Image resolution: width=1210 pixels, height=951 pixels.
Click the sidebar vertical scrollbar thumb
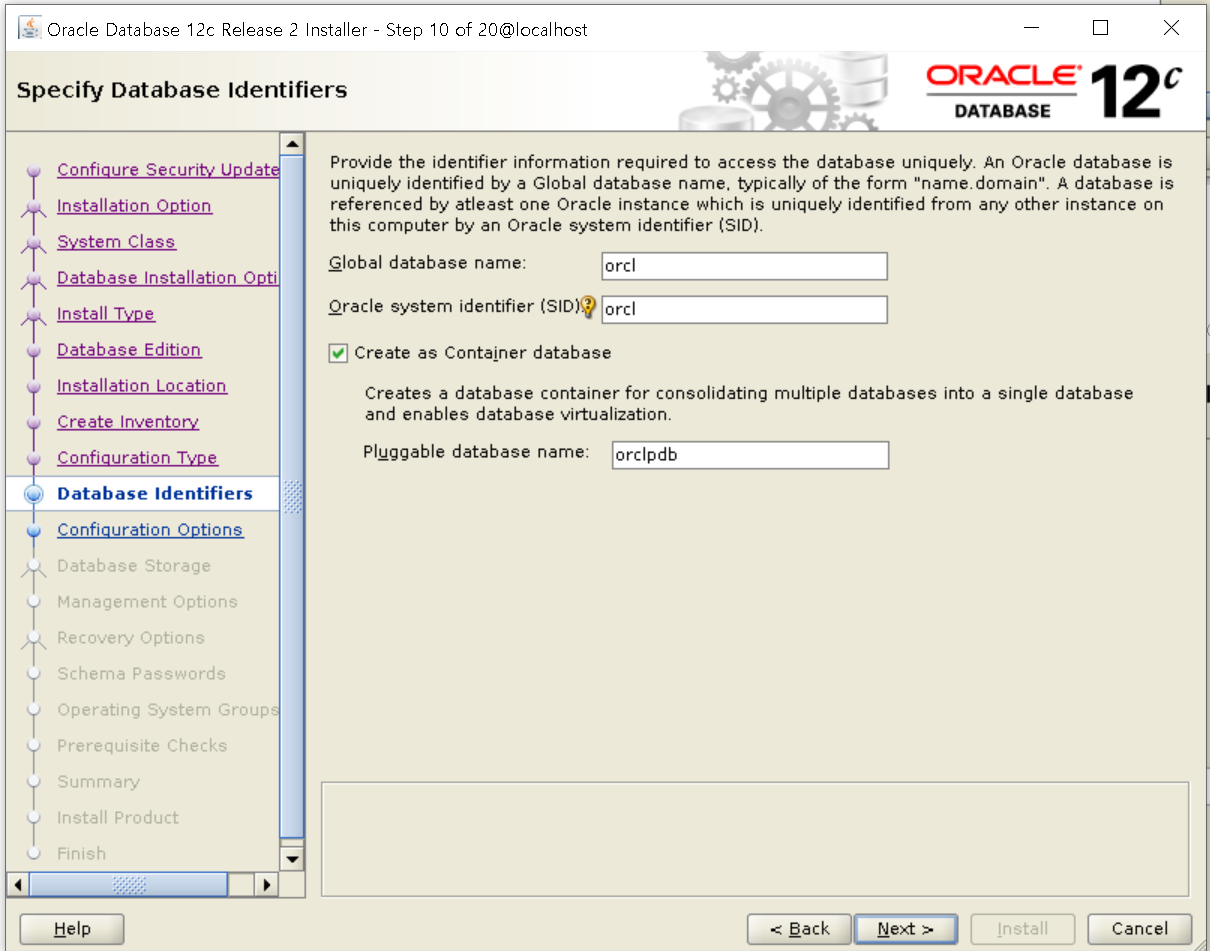click(292, 495)
